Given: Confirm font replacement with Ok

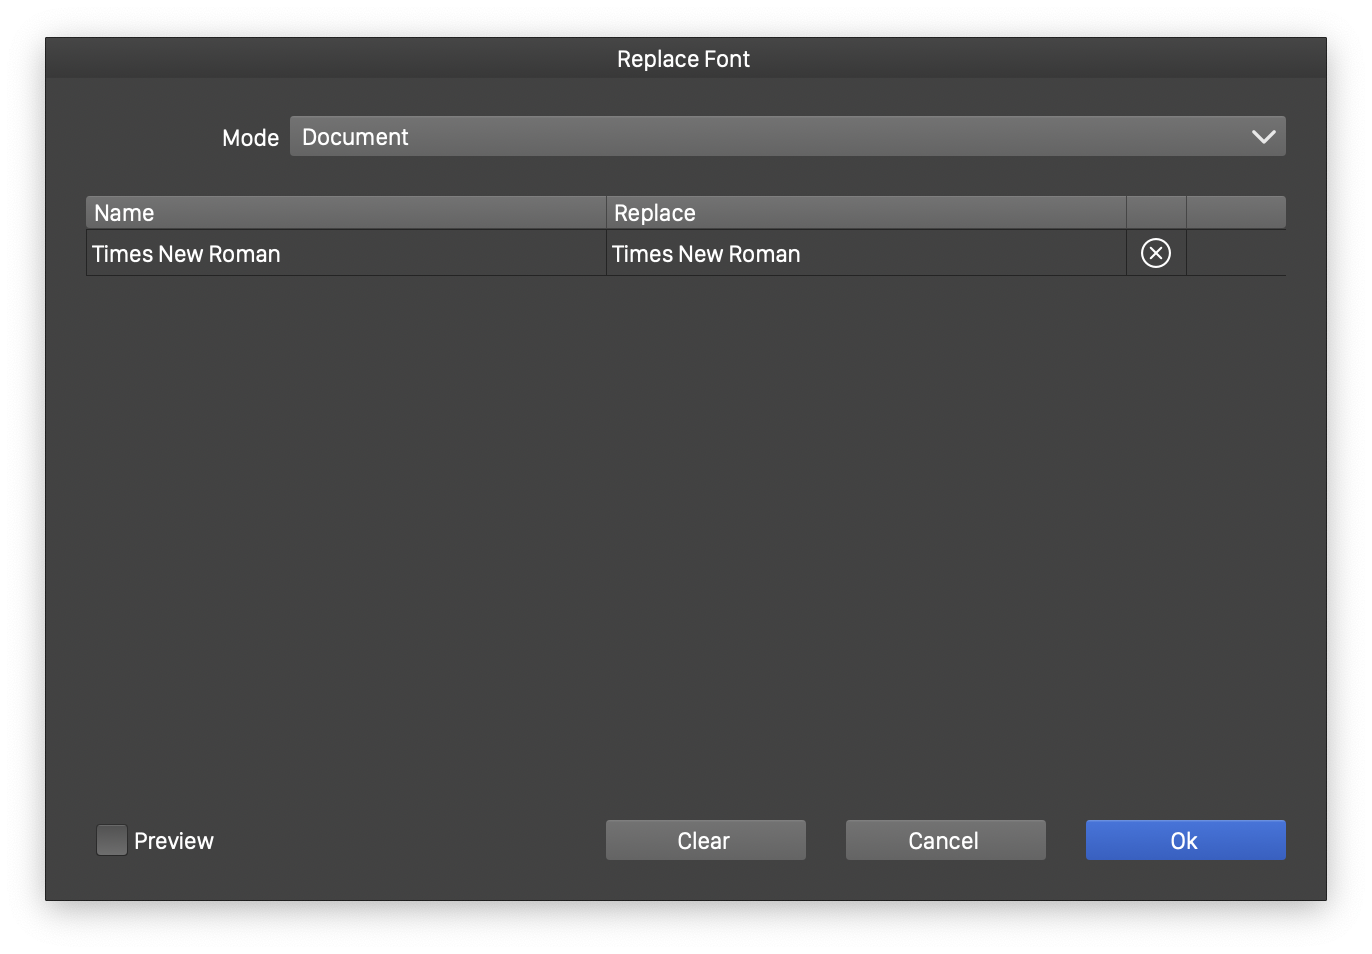Looking at the screenshot, I should (1185, 840).
